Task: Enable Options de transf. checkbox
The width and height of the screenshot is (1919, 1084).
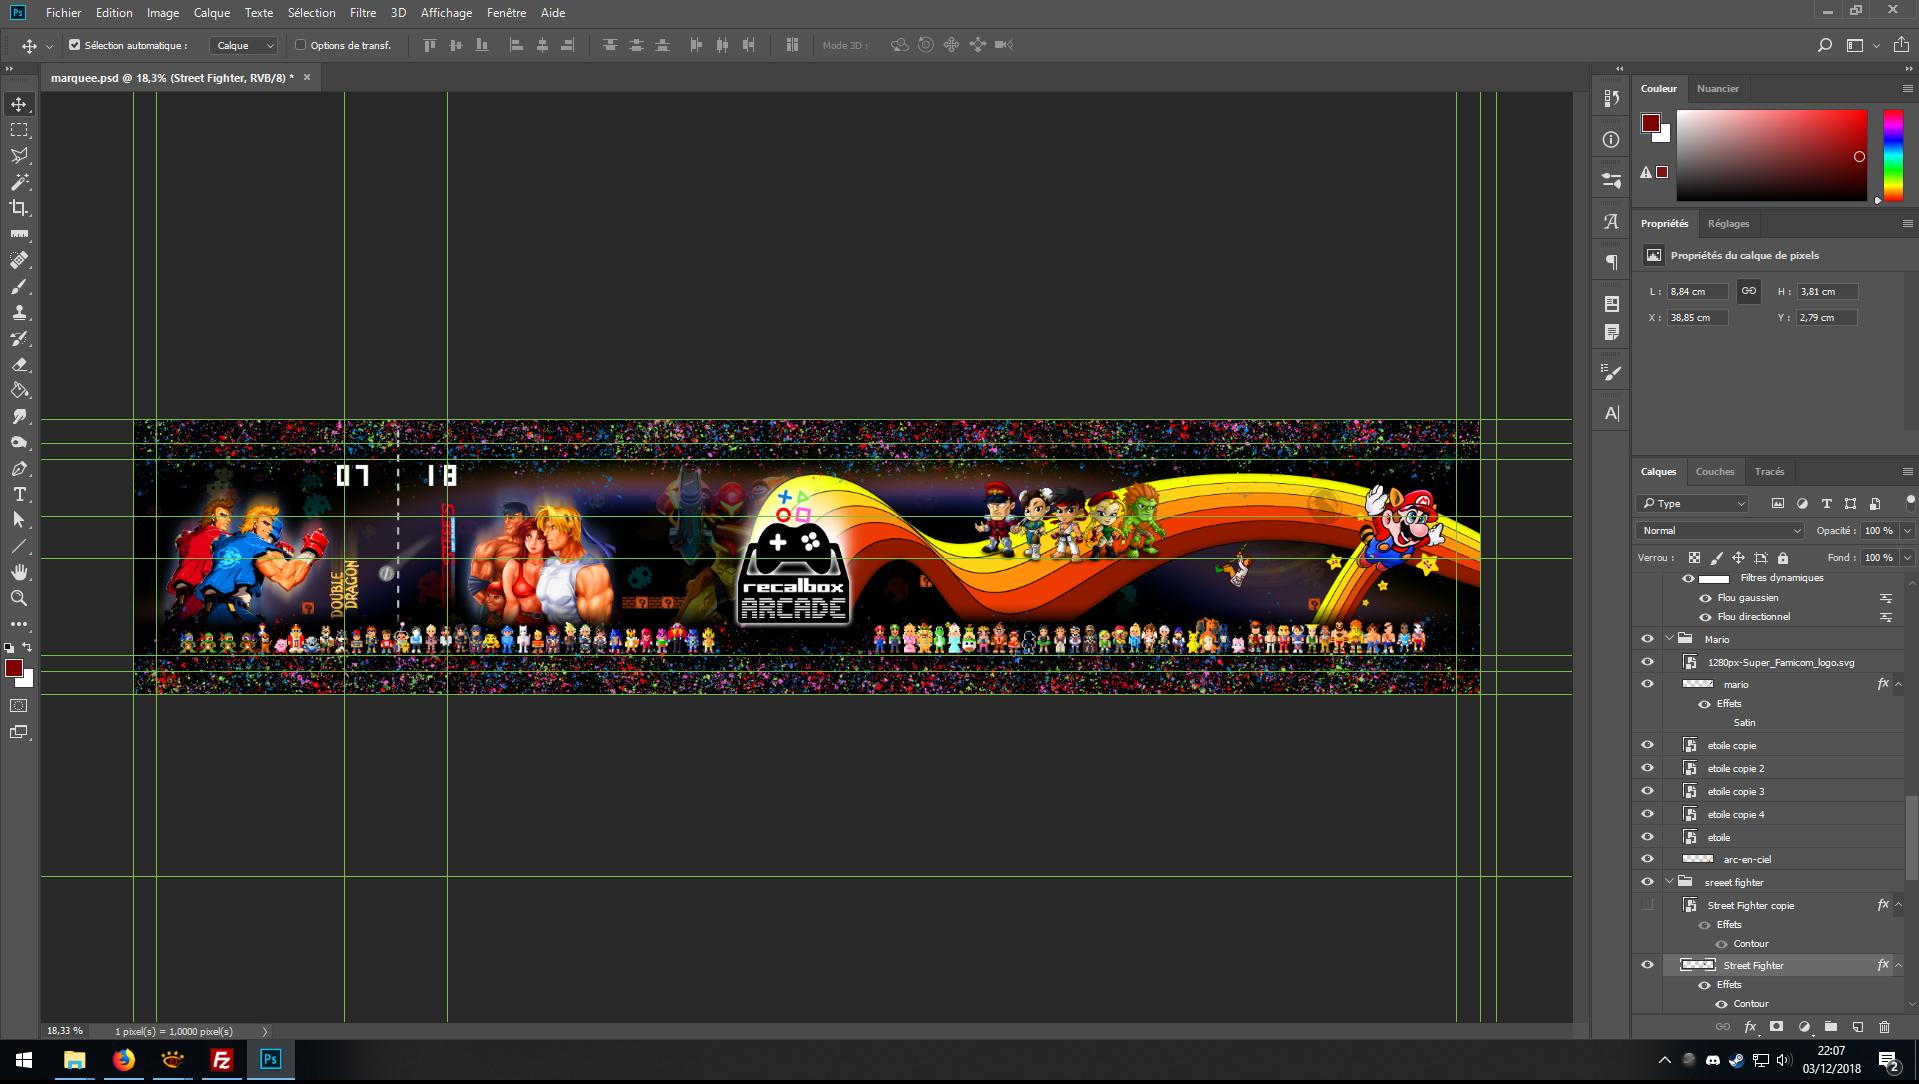Action: [x=300, y=45]
